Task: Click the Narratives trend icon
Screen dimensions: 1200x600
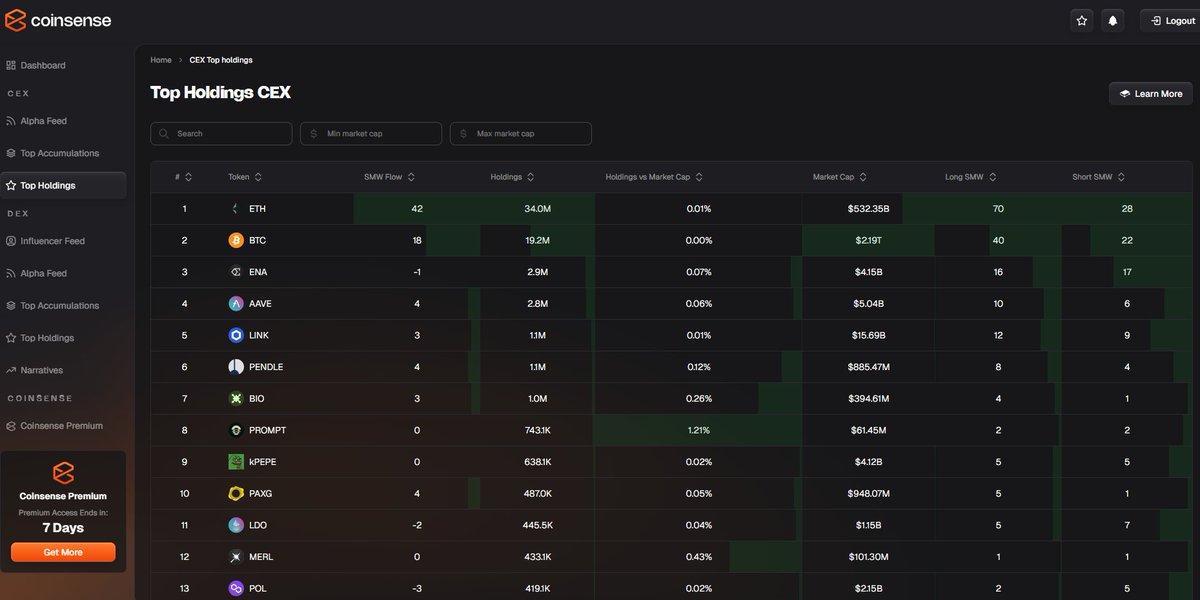Action: click(11, 370)
